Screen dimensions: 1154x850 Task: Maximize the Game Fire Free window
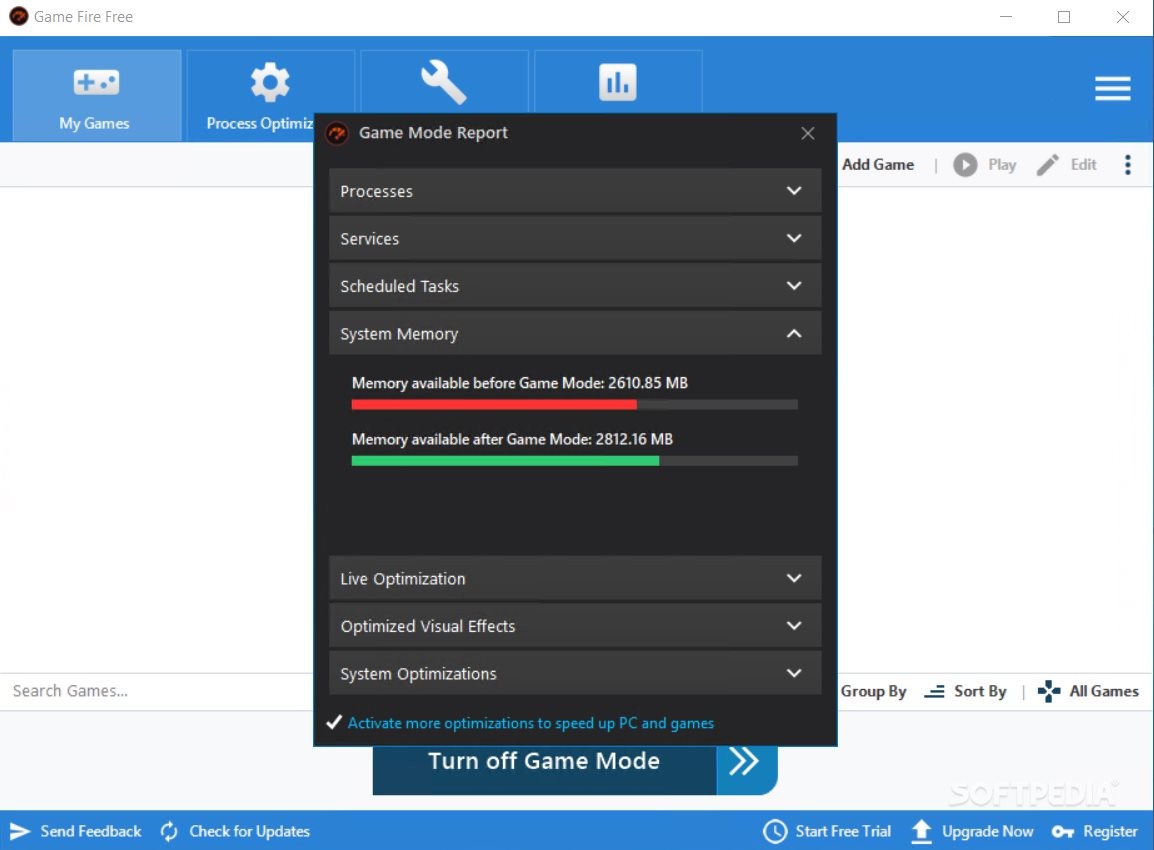tap(1063, 17)
